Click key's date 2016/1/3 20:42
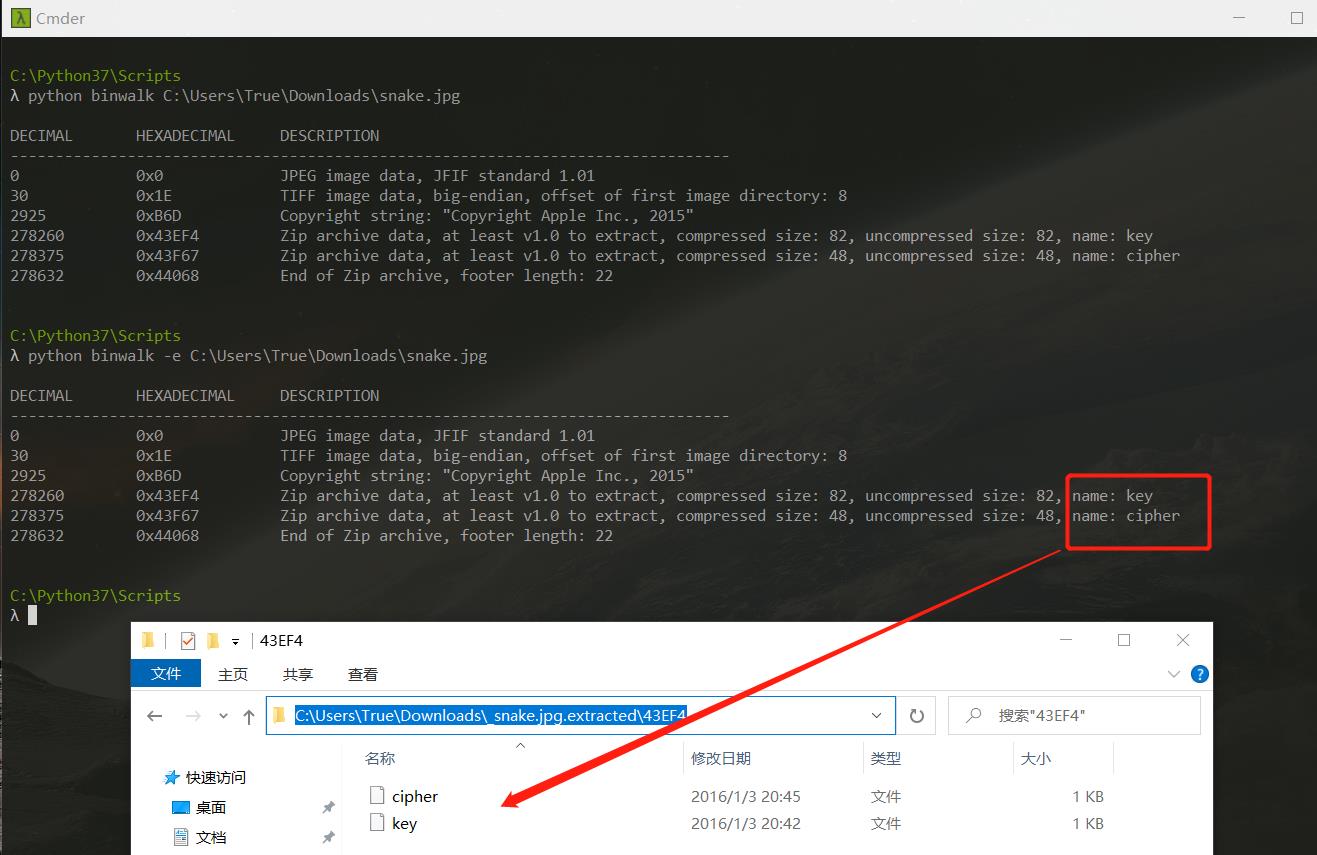The height and width of the screenshot is (855, 1317). click(746, 824)
